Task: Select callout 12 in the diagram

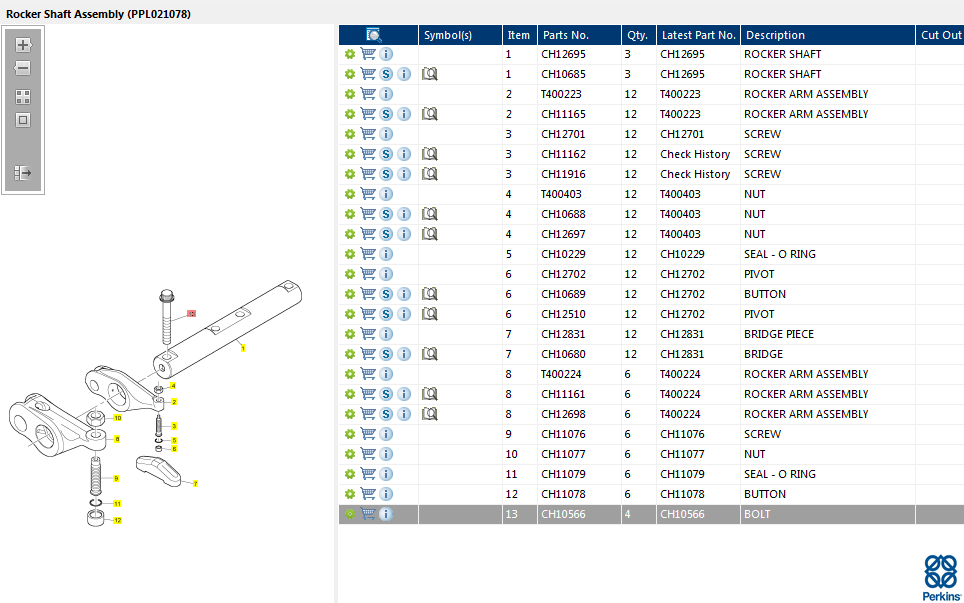Action: [x=117, y=521]
